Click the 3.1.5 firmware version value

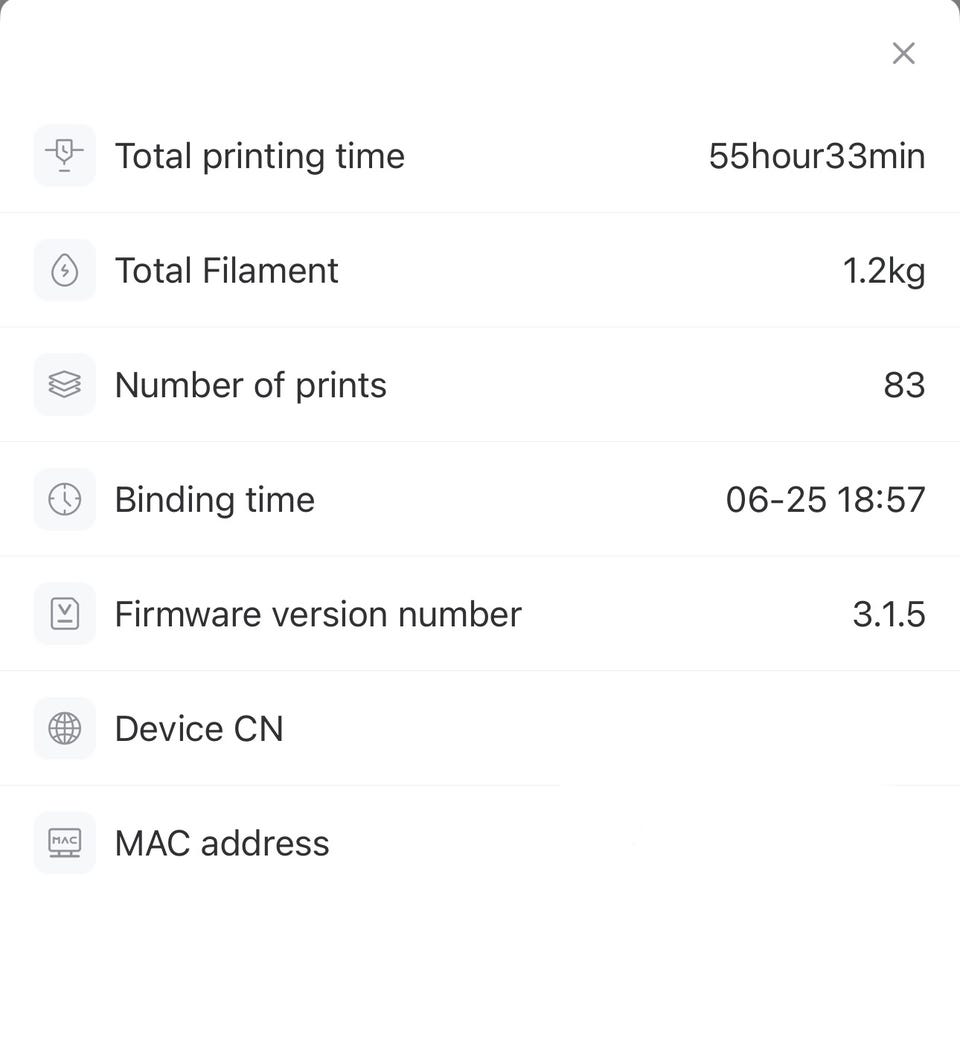[x=888, y=614]
